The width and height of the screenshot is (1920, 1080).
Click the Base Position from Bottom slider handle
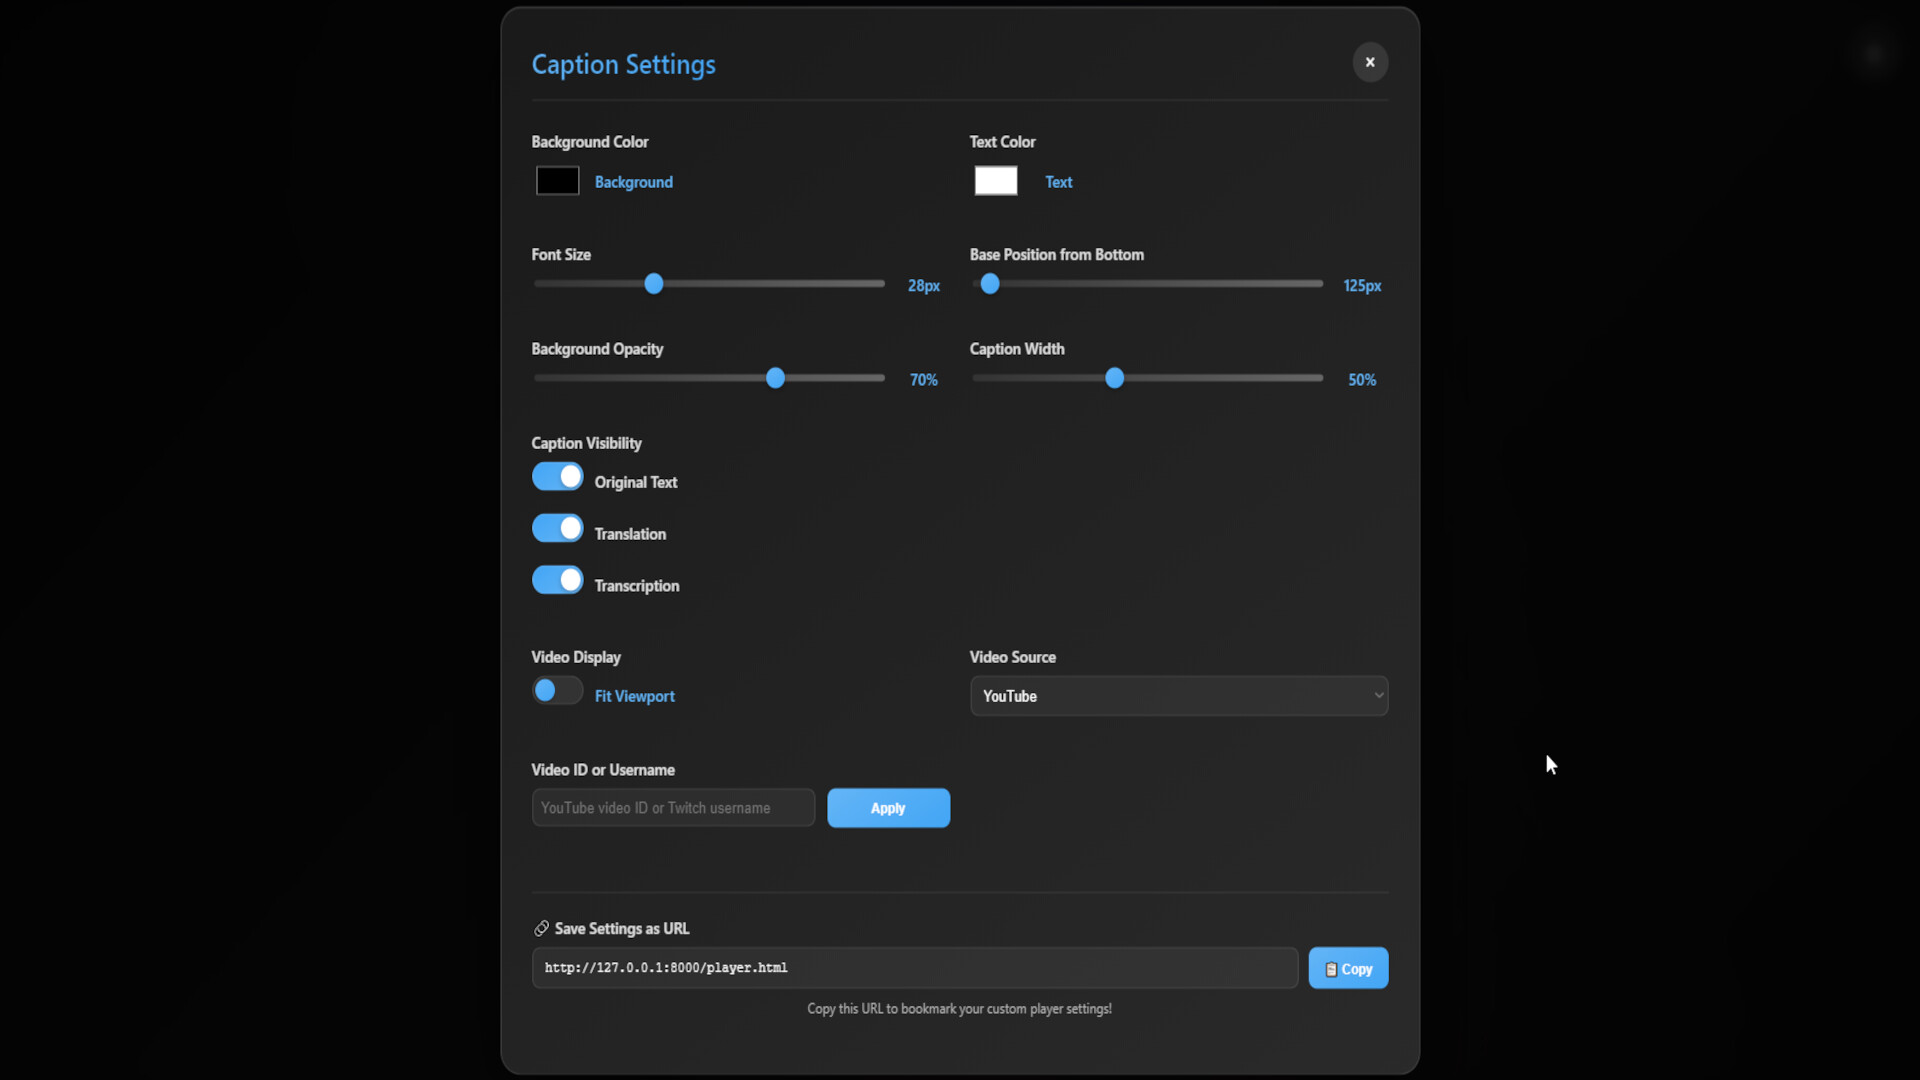[989, 283]
